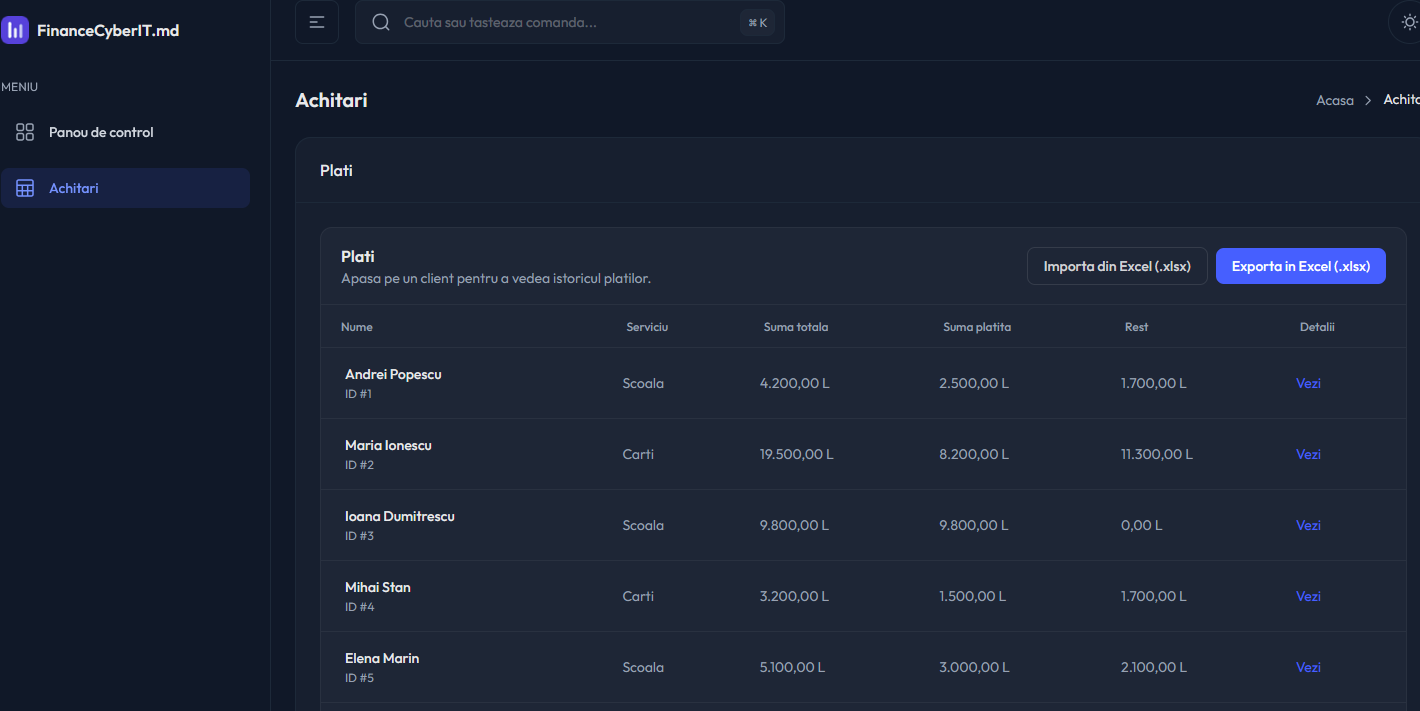Open Vezi details for Andrei Popescu
The width and height of the screenshot is (1420, 711).
pos(1308,383)
